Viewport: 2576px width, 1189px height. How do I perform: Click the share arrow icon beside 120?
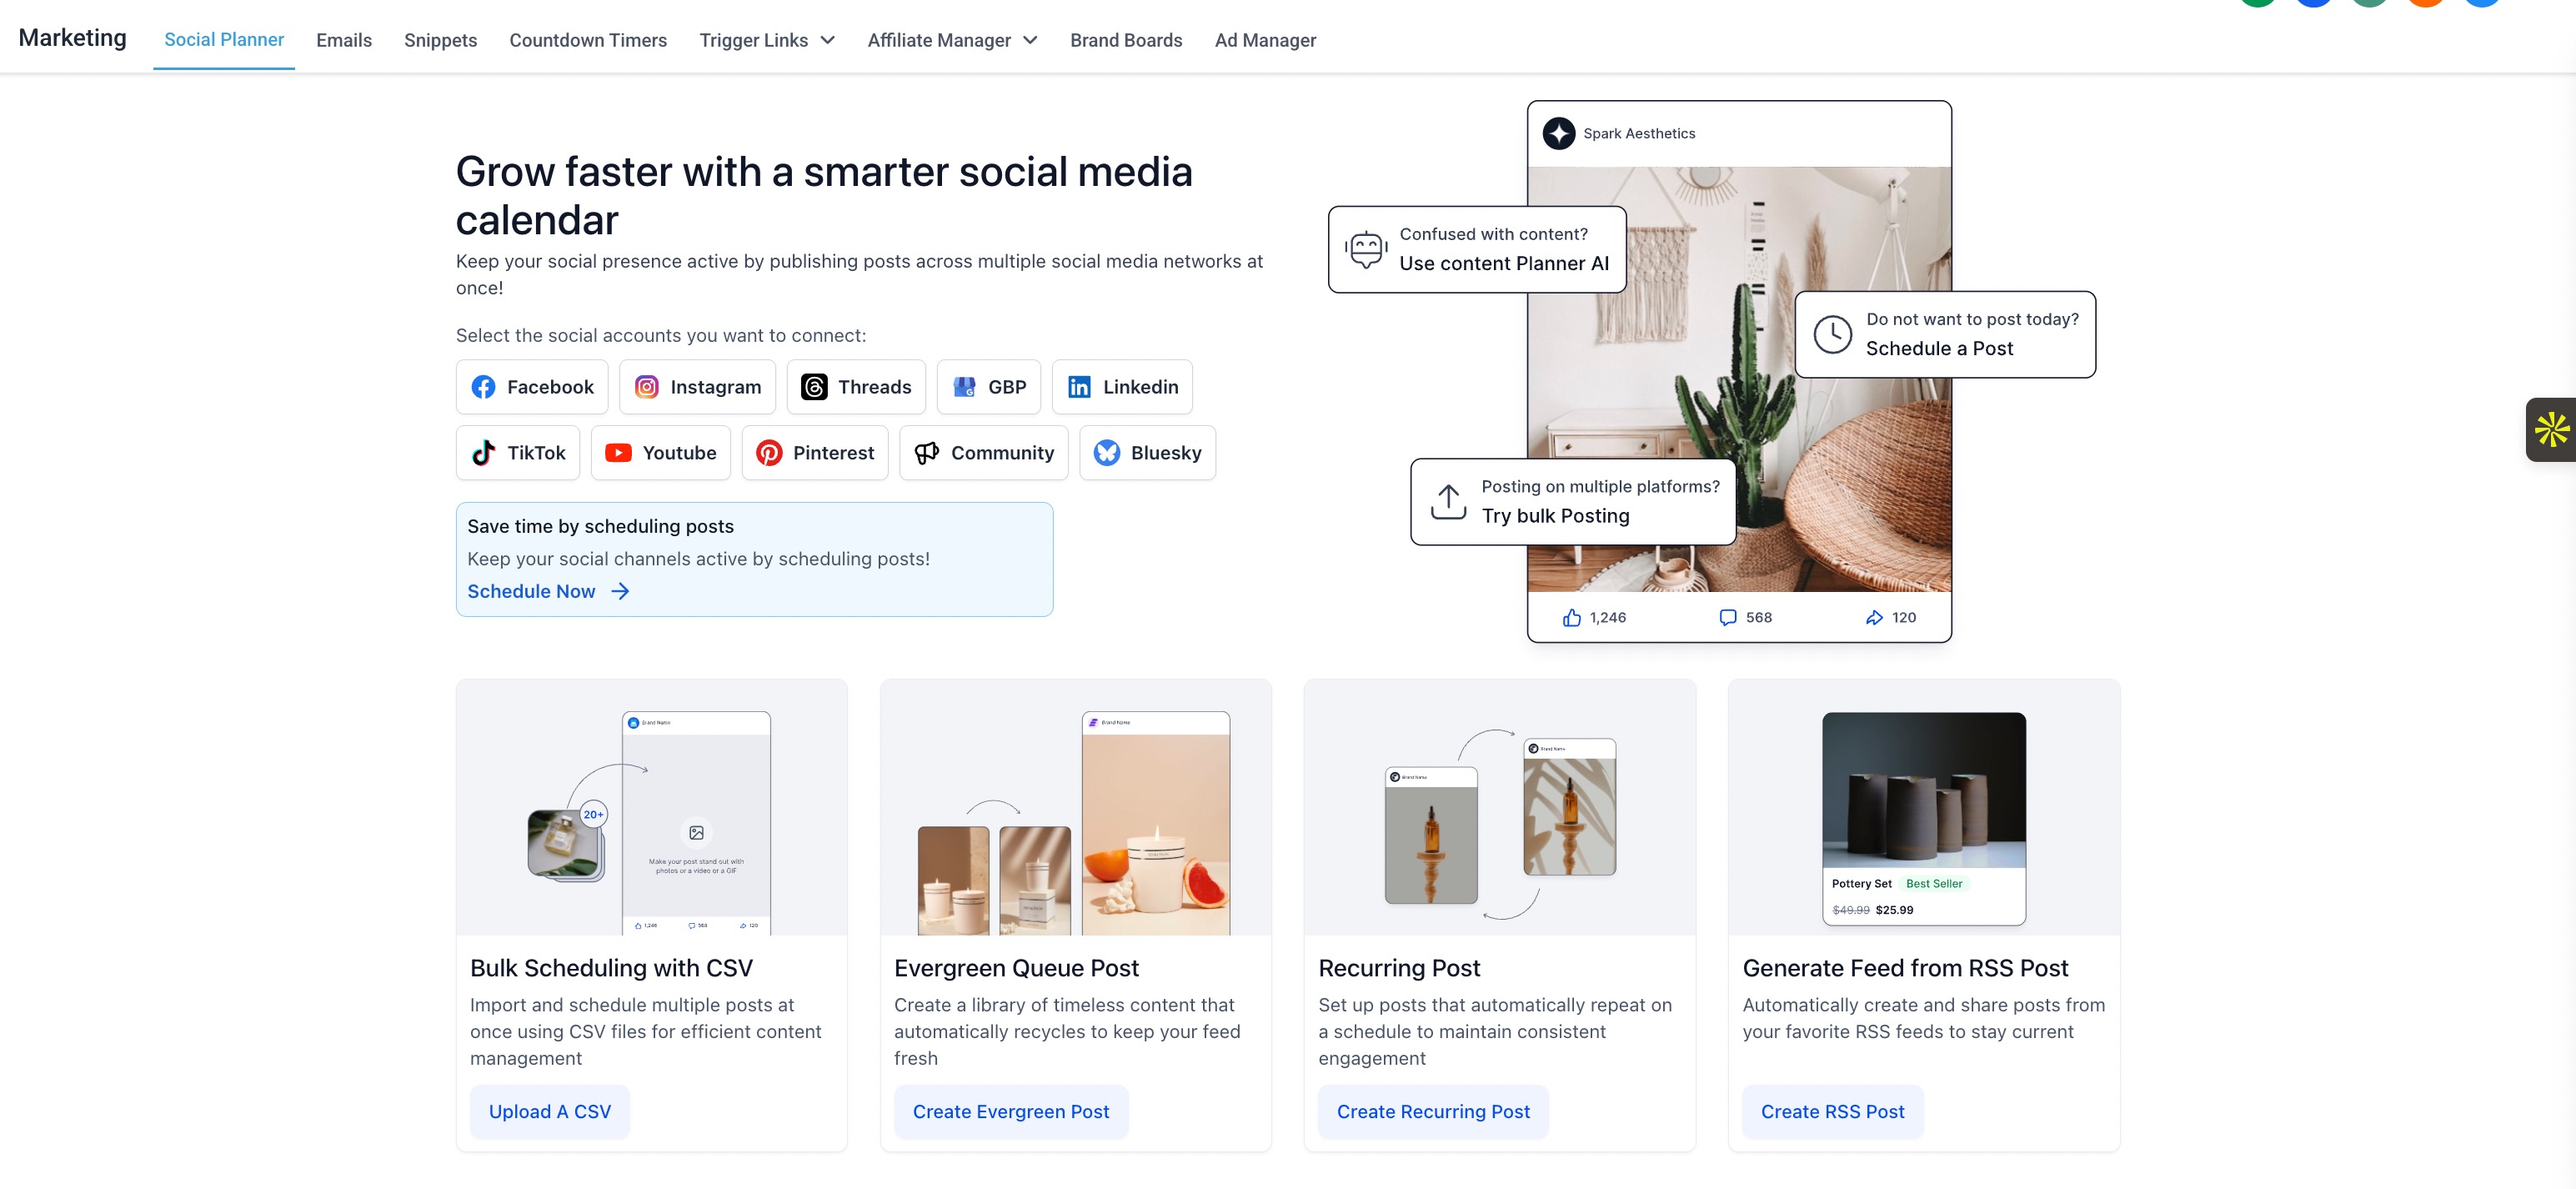pyautogui.click(x=1874, y=618)
